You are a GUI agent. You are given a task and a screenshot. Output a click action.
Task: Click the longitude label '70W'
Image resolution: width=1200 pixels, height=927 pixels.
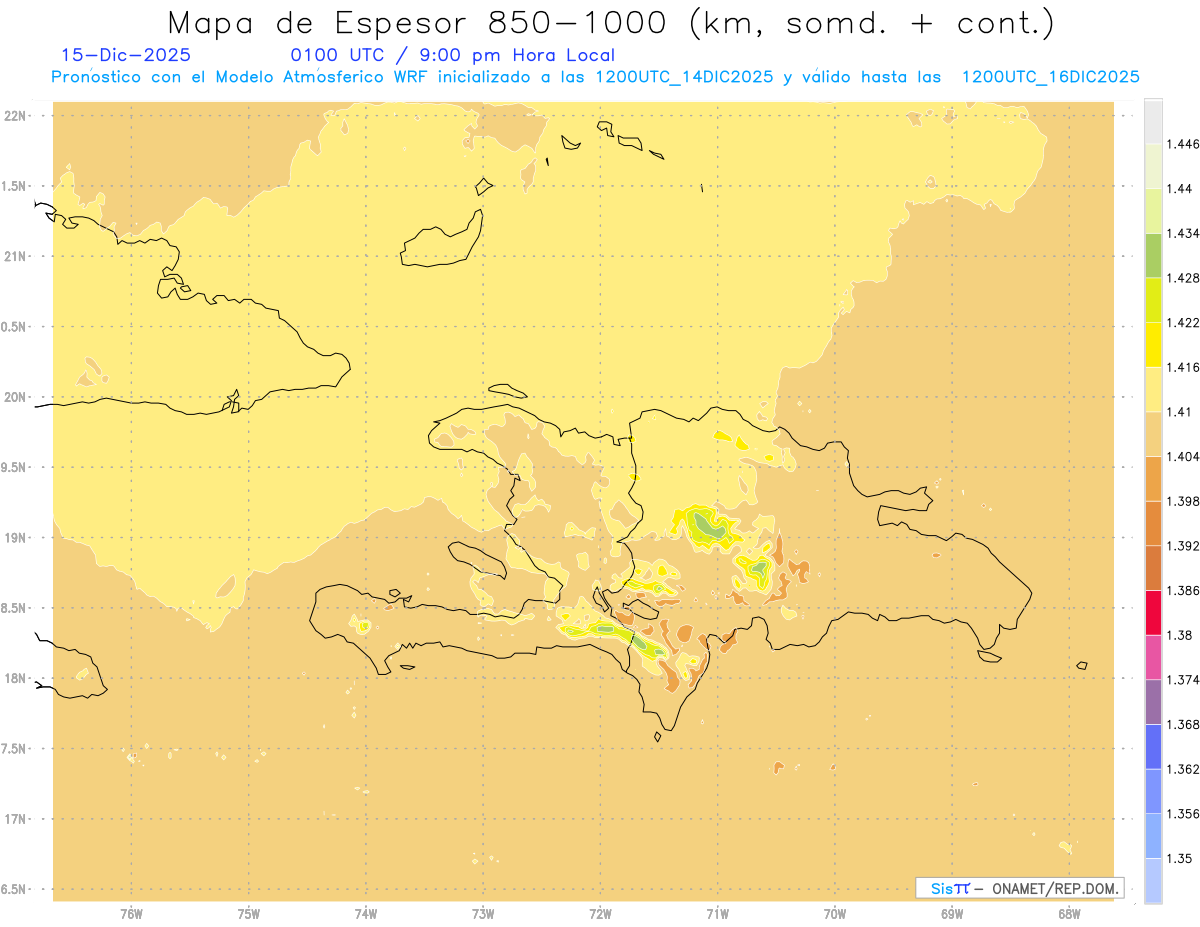coord(835,914)
